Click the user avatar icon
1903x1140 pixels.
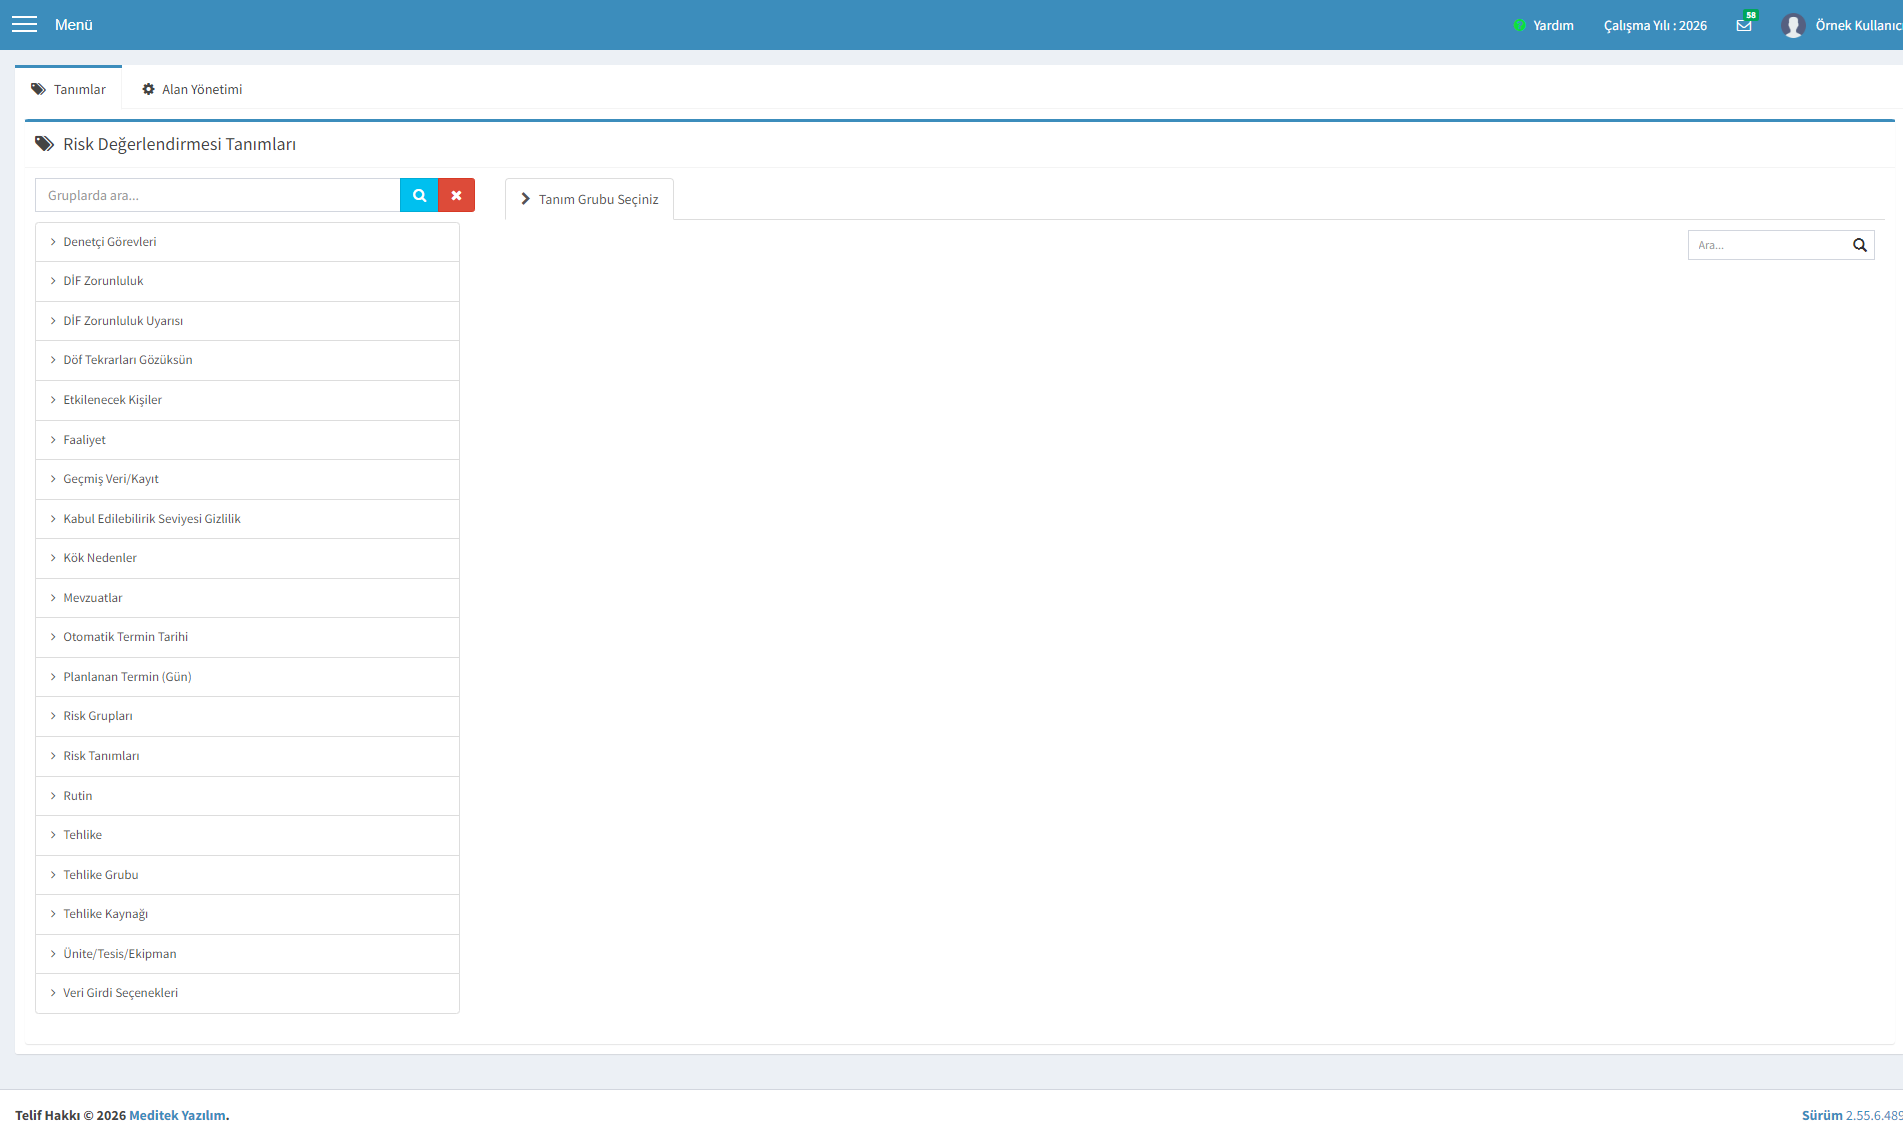[x=1793, y=25]
